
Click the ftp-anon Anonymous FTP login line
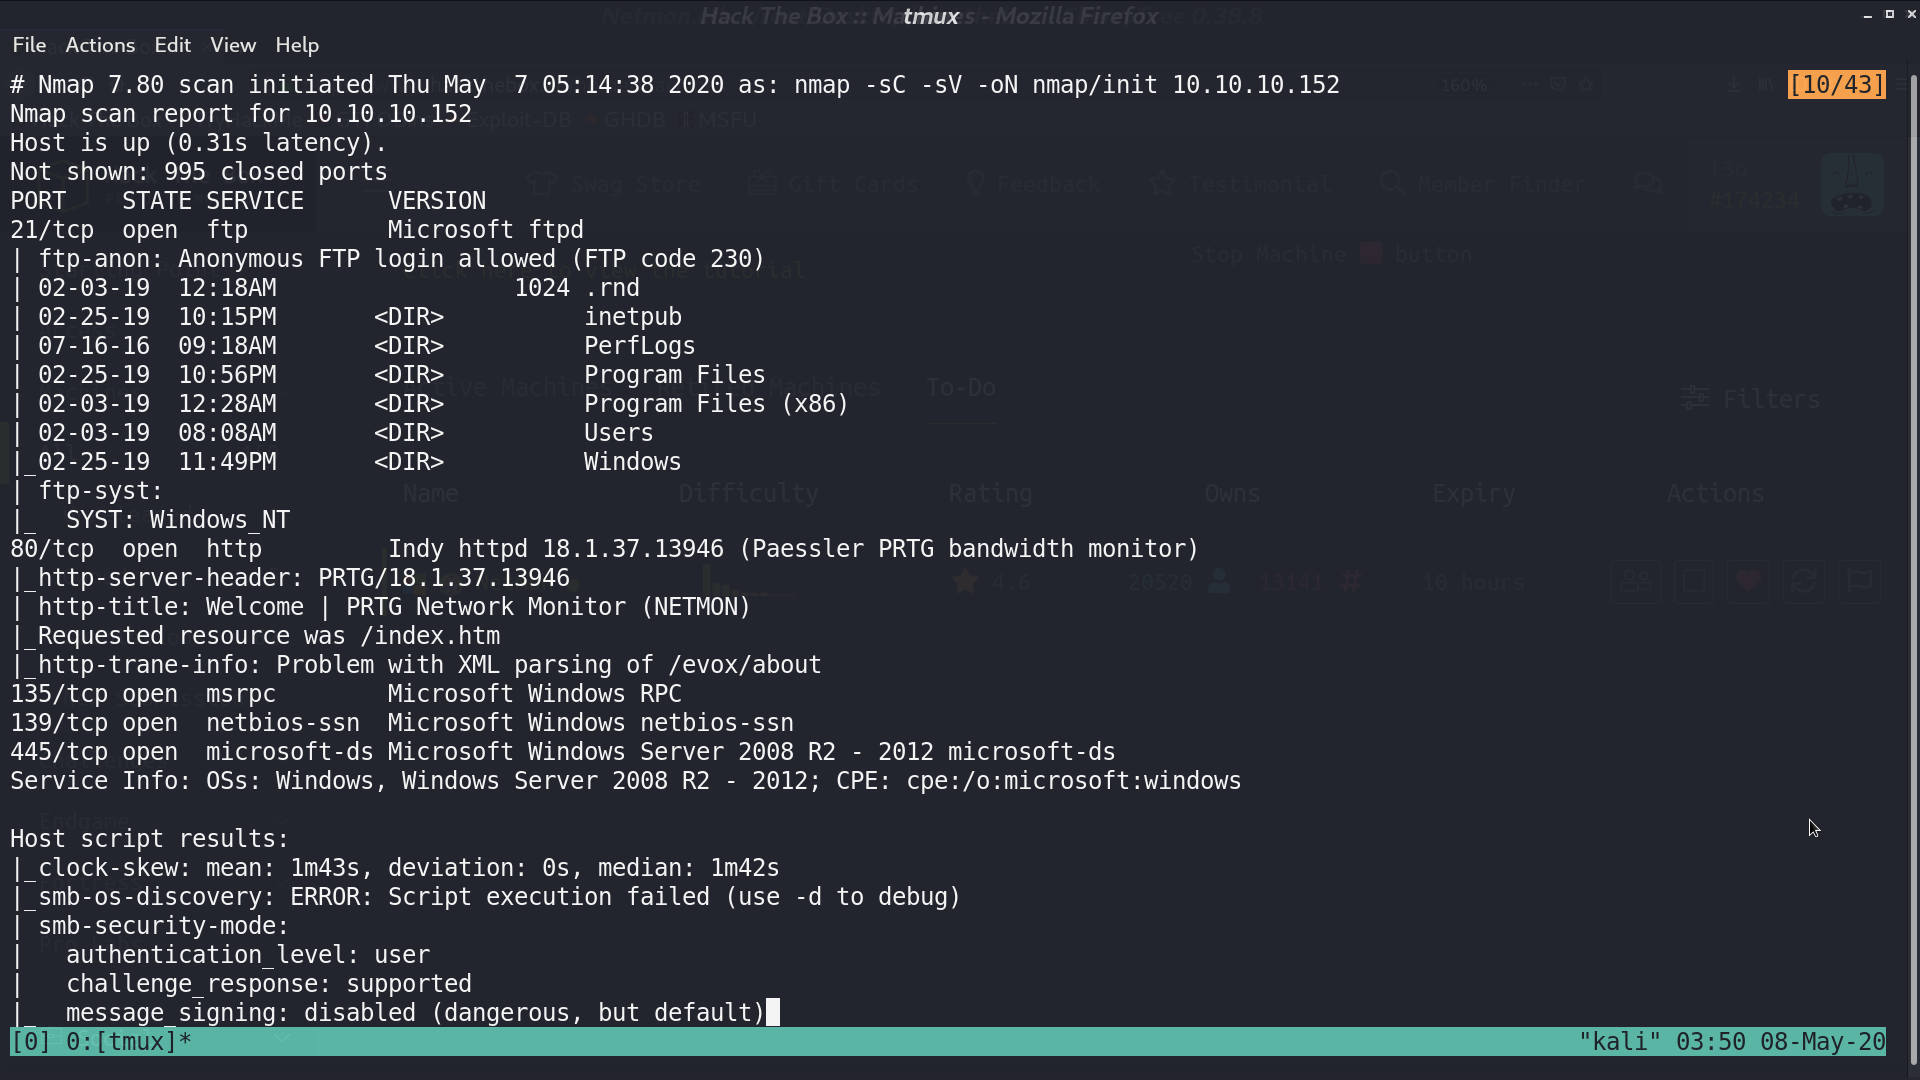point(388,259)
